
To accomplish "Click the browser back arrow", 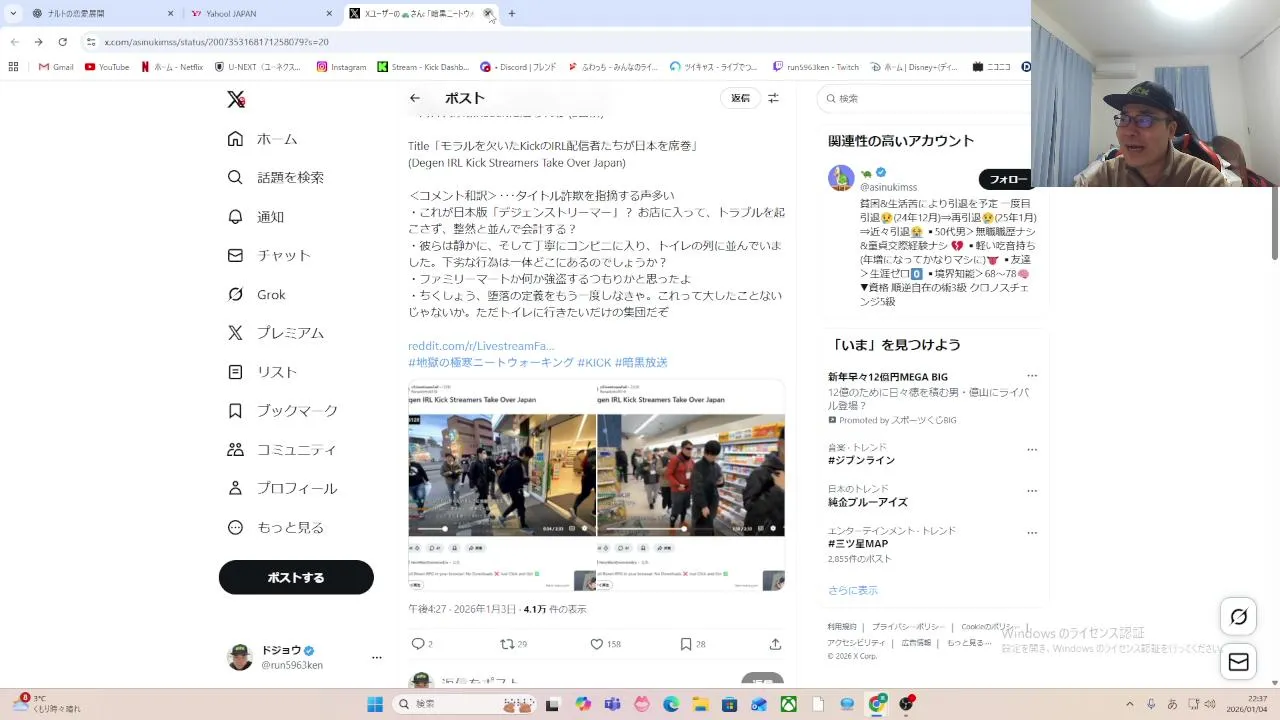I will click(x=14, y=42).
